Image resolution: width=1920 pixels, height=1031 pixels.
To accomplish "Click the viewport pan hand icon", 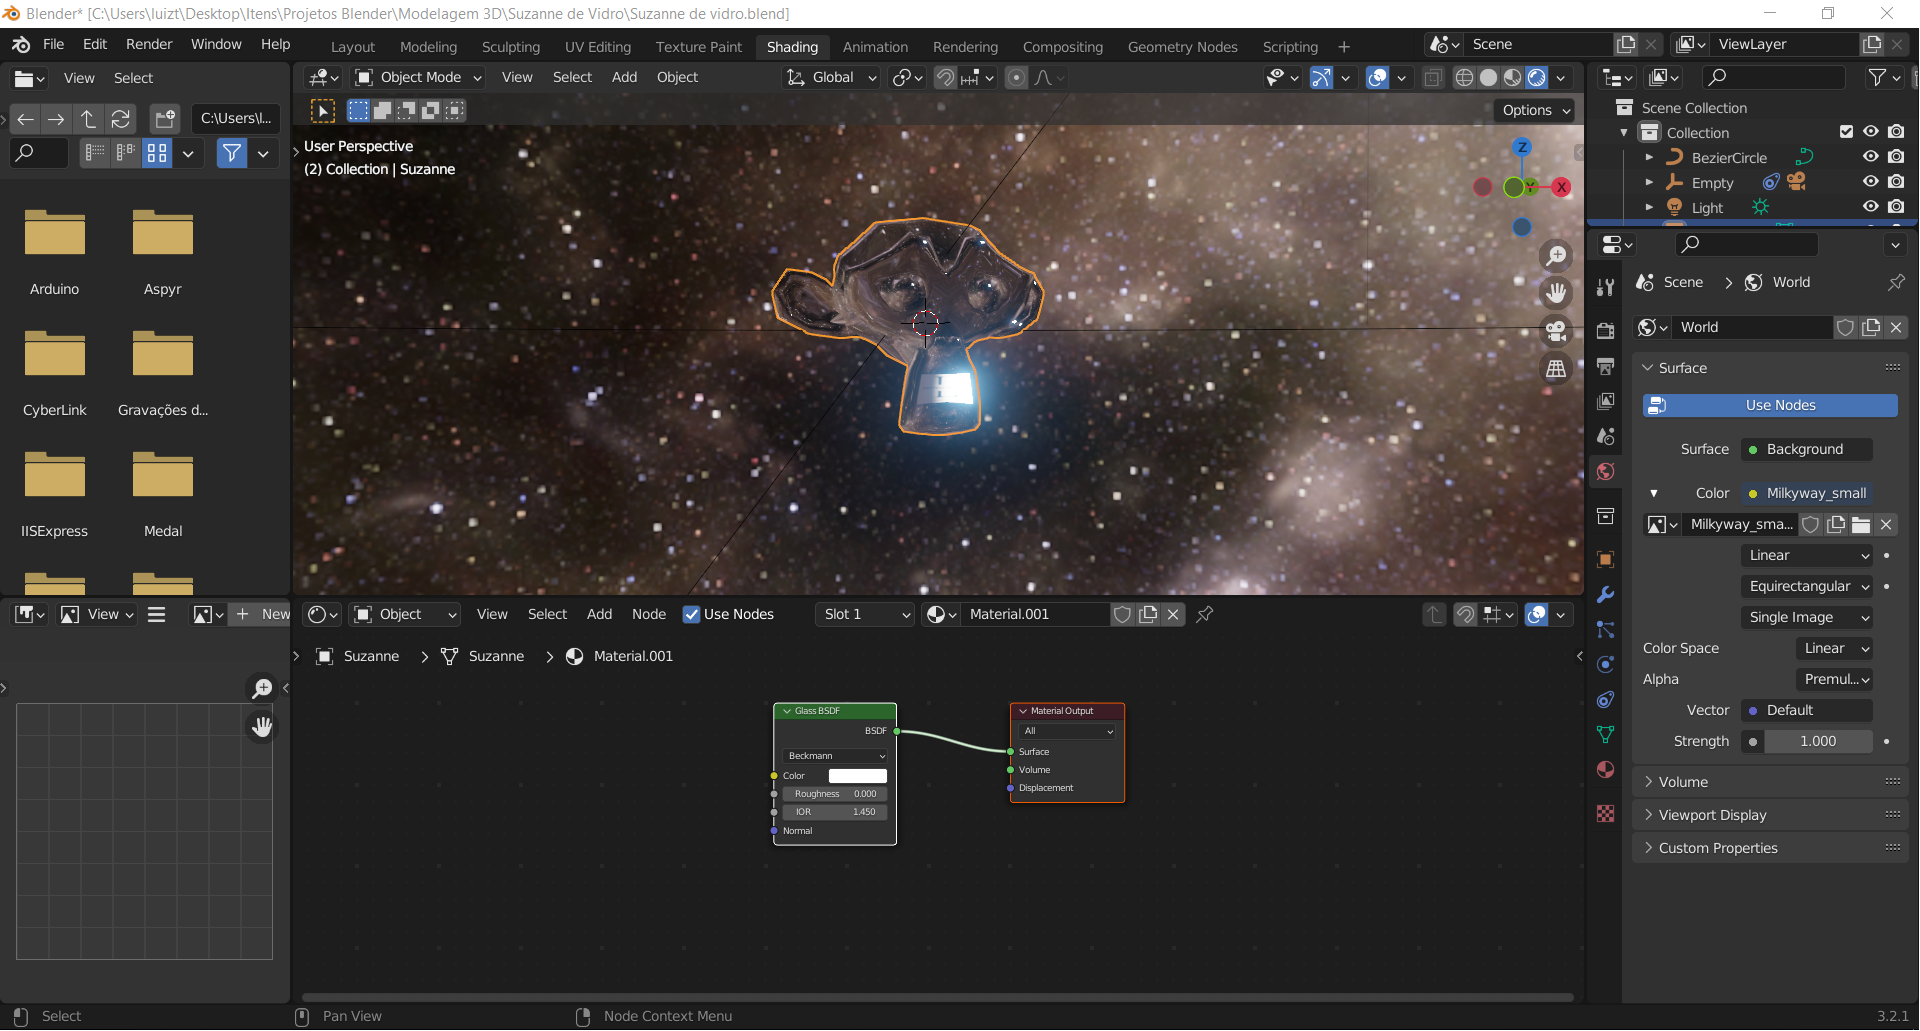I will coord(1556,293).
